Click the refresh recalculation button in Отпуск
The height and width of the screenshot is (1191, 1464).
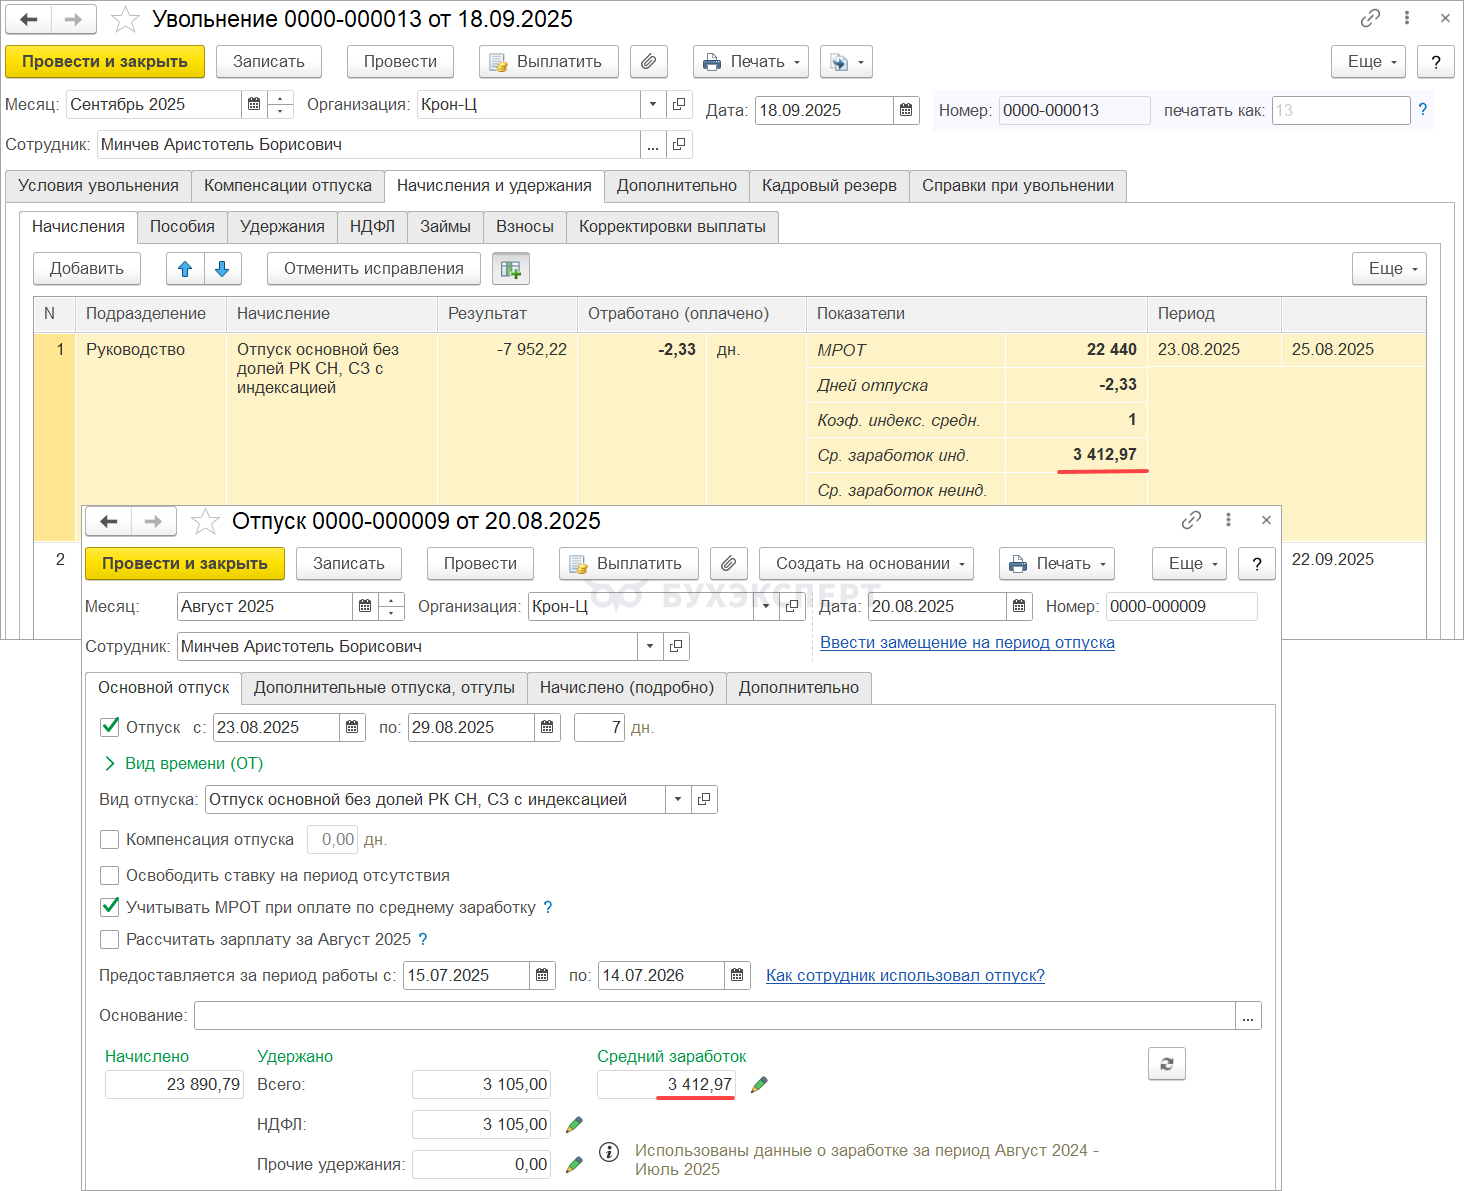1166,1064
